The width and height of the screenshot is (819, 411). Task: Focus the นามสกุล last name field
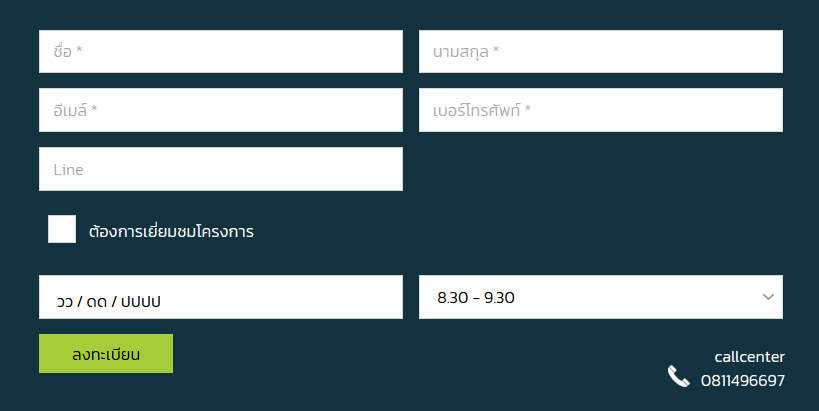[x=601, y=51]
